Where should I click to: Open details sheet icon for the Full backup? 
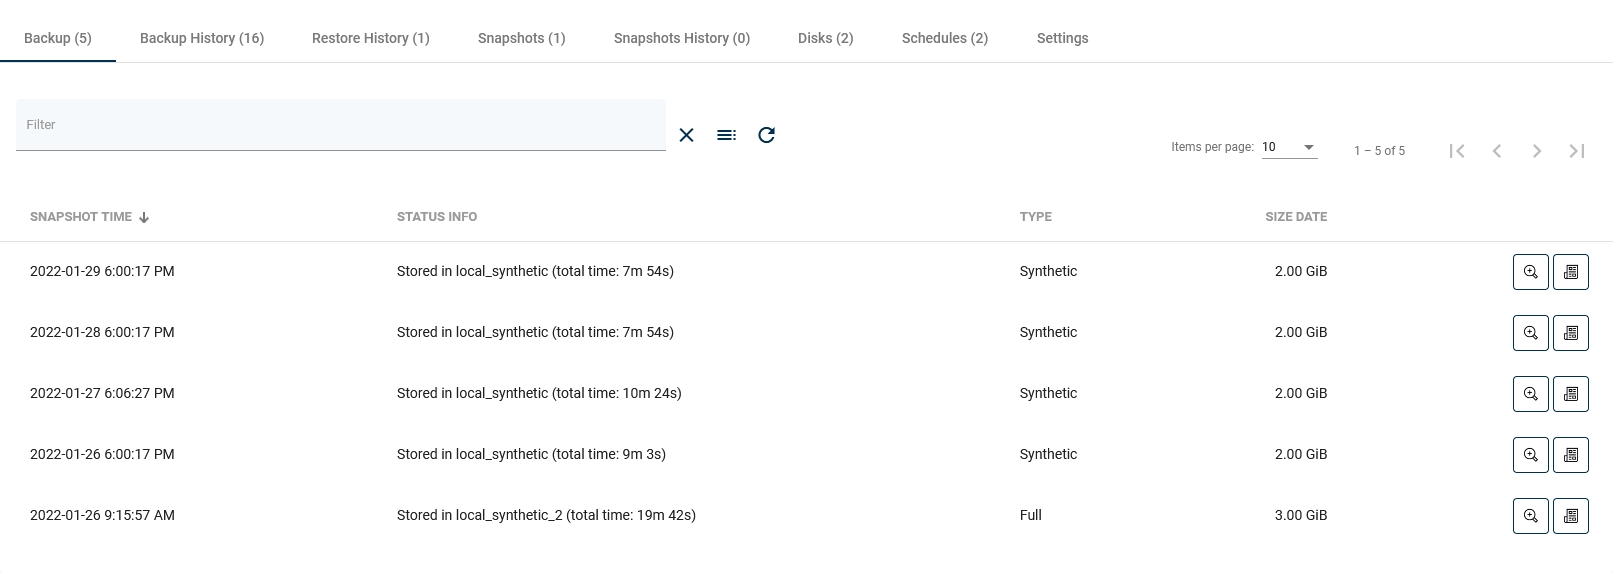click(1570, 516)
